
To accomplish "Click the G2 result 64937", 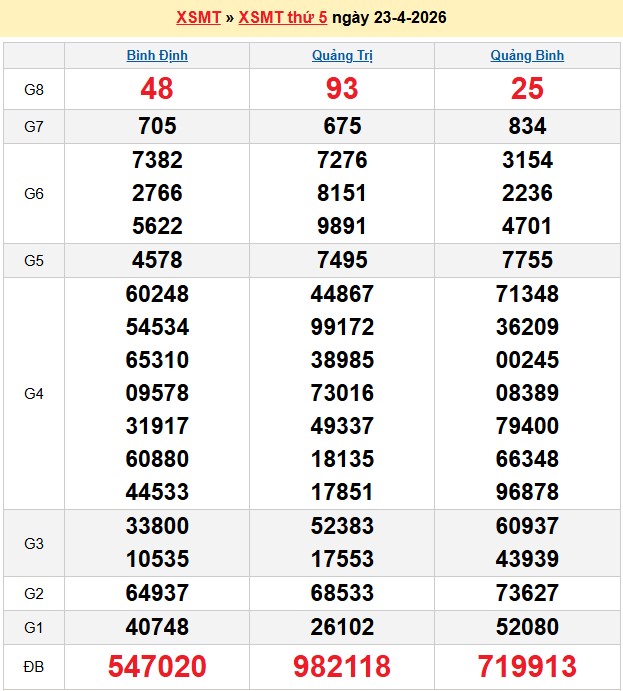I will pyautogui.click(x=157, y=593).
